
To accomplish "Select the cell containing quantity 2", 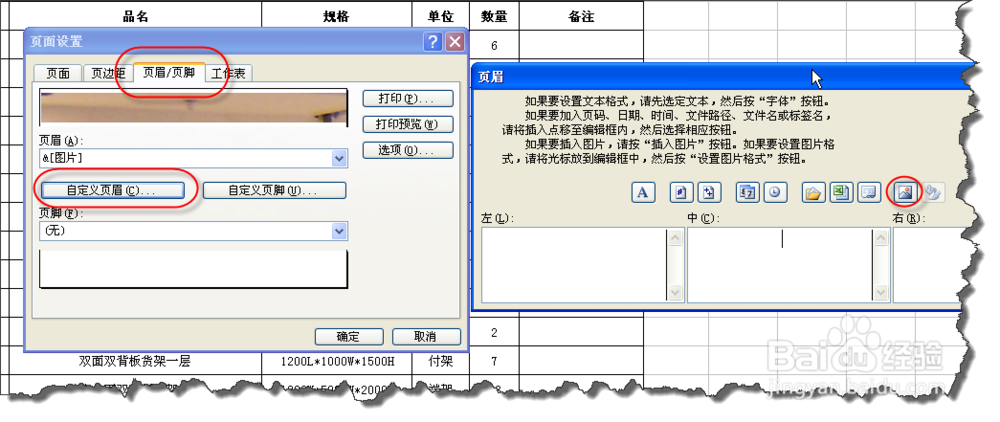I will point(494,332).
